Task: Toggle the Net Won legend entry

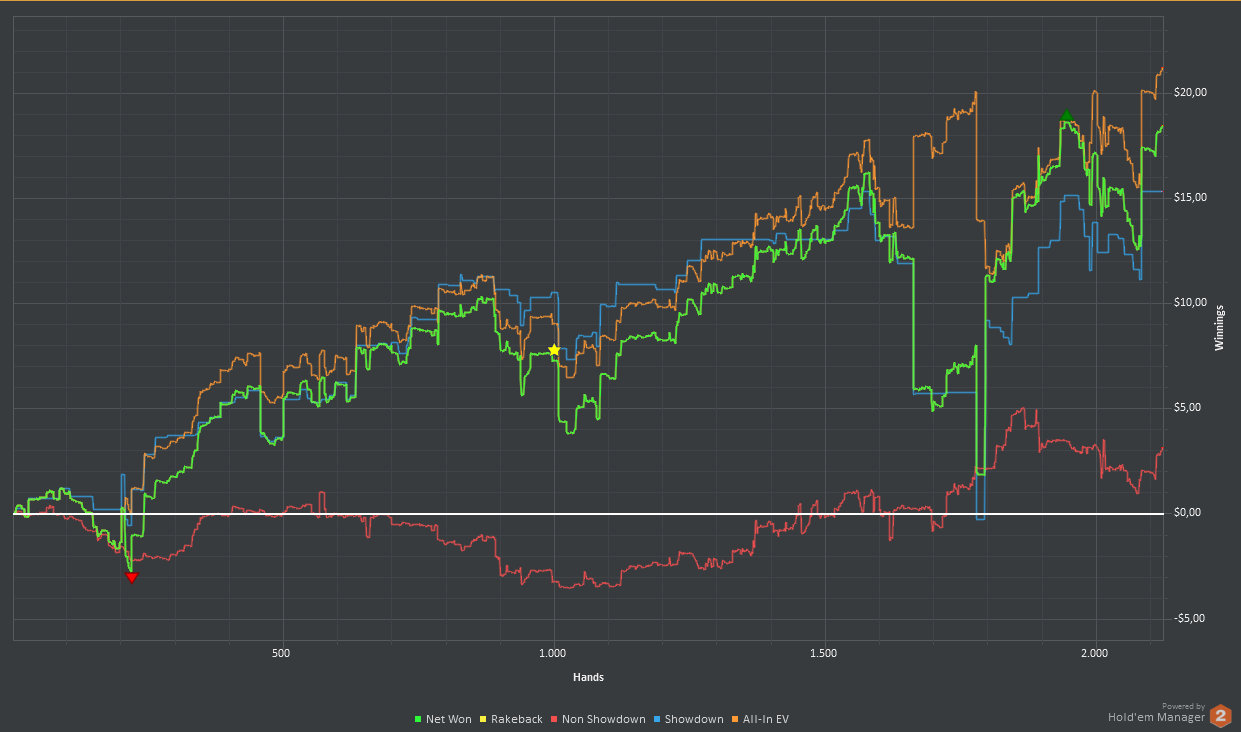Action: 443,719
